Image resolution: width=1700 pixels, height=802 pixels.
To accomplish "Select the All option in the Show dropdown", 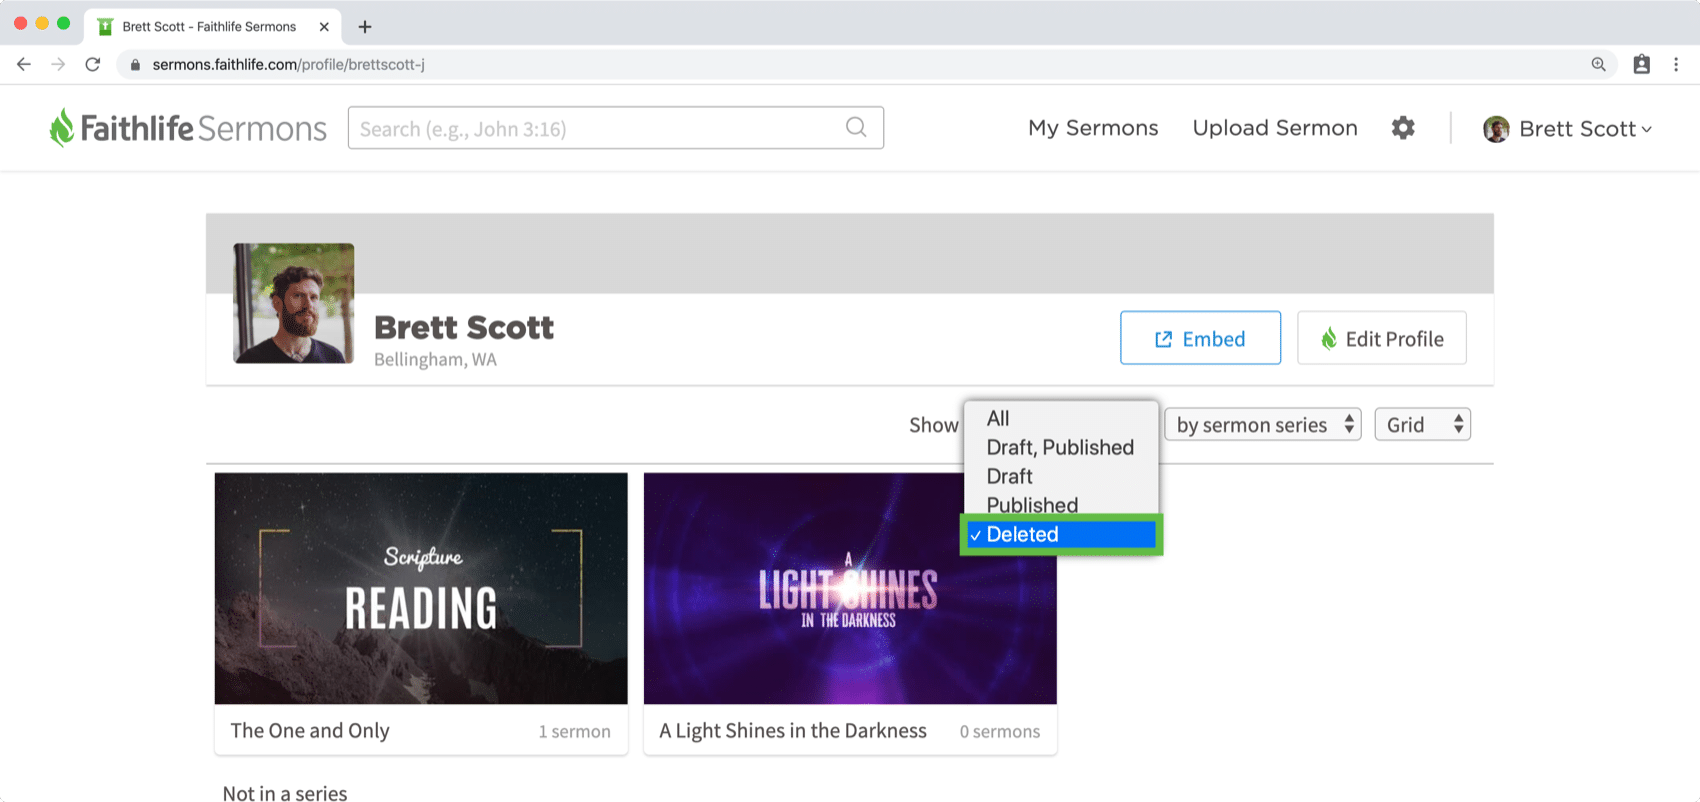I will coord(1061,418).
